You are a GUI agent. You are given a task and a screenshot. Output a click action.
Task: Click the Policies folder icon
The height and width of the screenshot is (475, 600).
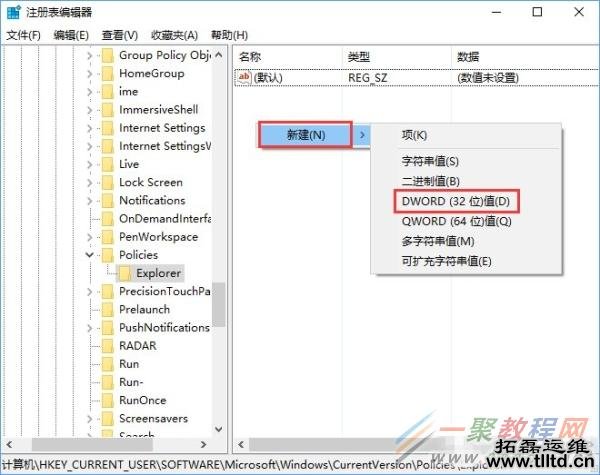tap(108, 255)
